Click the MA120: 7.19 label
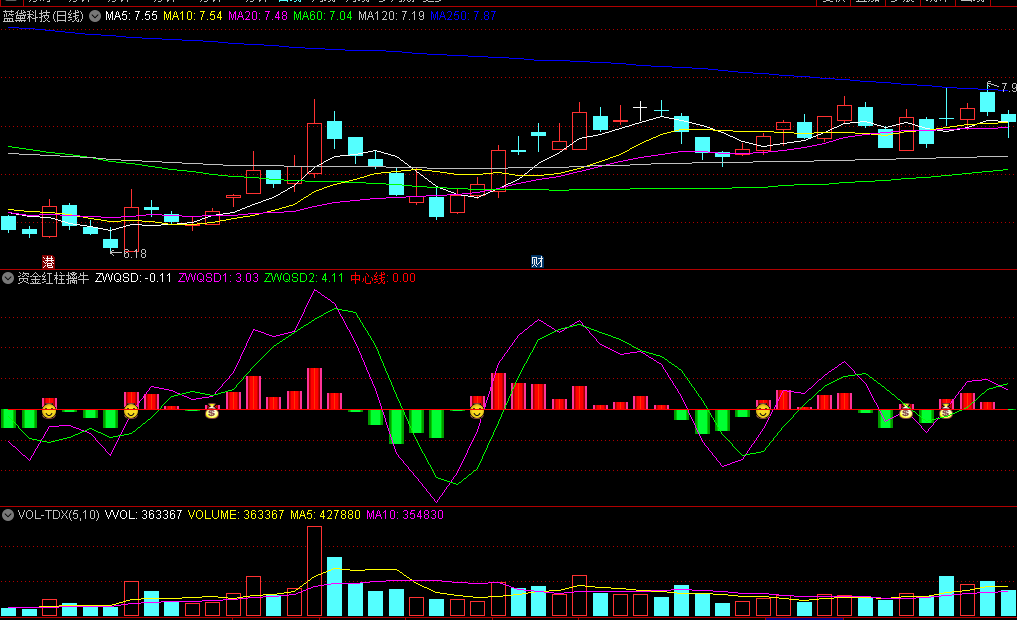Screen dimensions: 1017x620 click(x=391, y=16)
